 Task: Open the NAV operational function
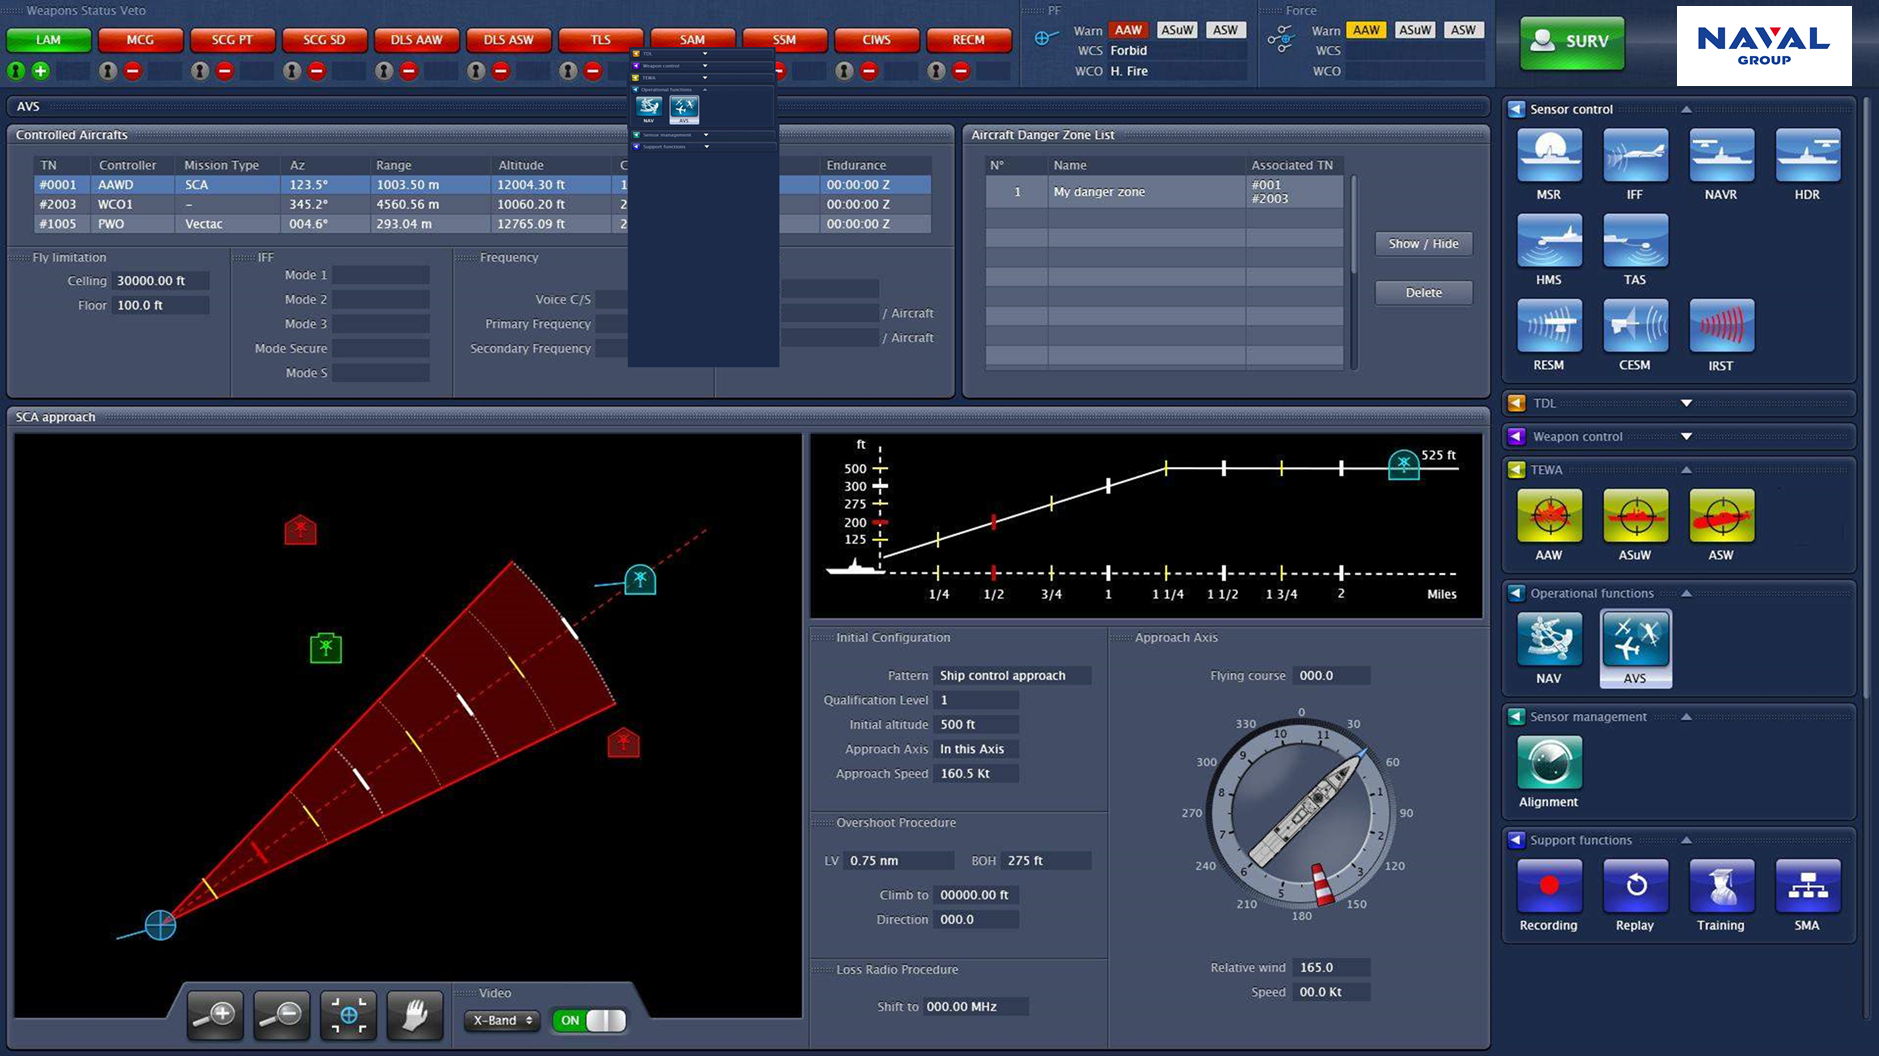click(1548, 640)
